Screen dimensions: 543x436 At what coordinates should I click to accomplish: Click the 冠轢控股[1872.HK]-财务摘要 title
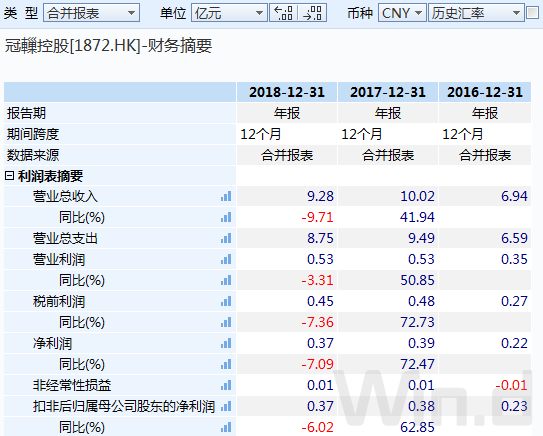point(108,46)
